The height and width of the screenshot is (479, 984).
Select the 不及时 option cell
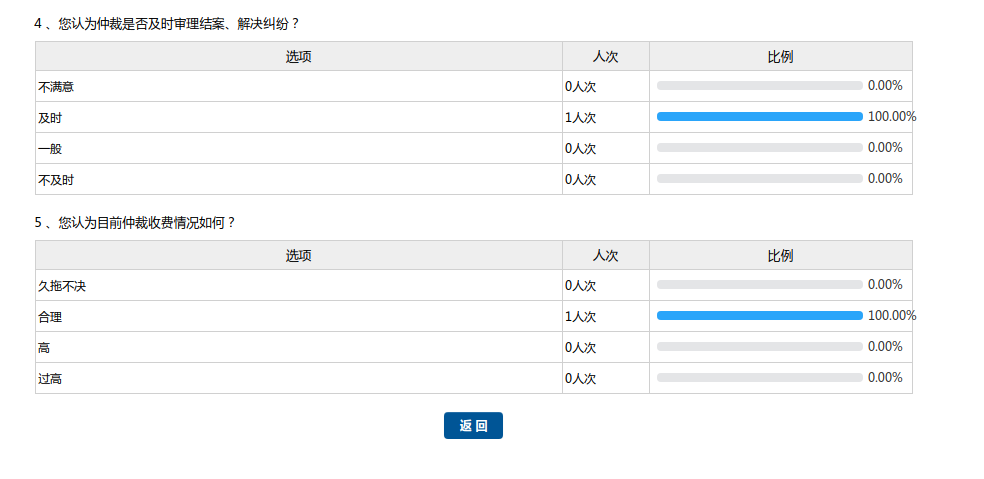pyautogui.click(x=56, y=180)
